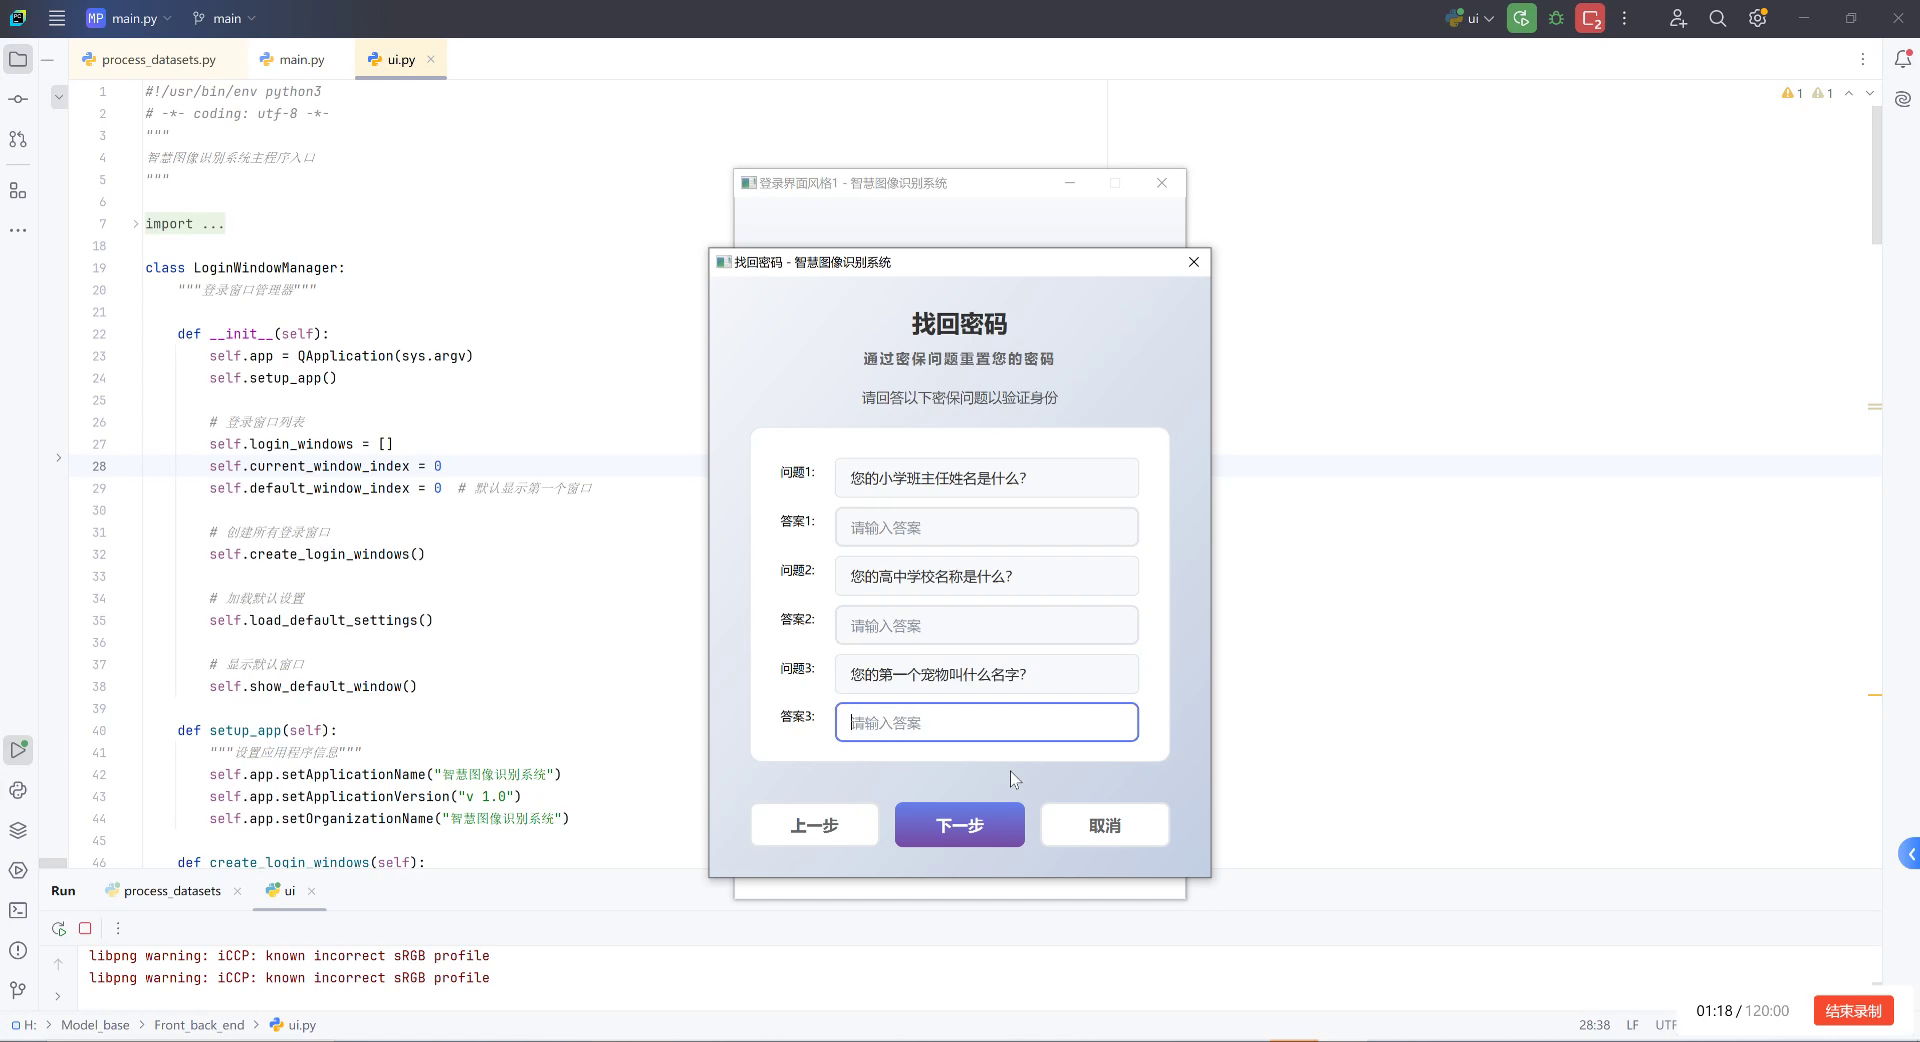Click the 上一步 button
Image resolution: width=1920 pixels, height=1042 pixels.
(815, 825)
